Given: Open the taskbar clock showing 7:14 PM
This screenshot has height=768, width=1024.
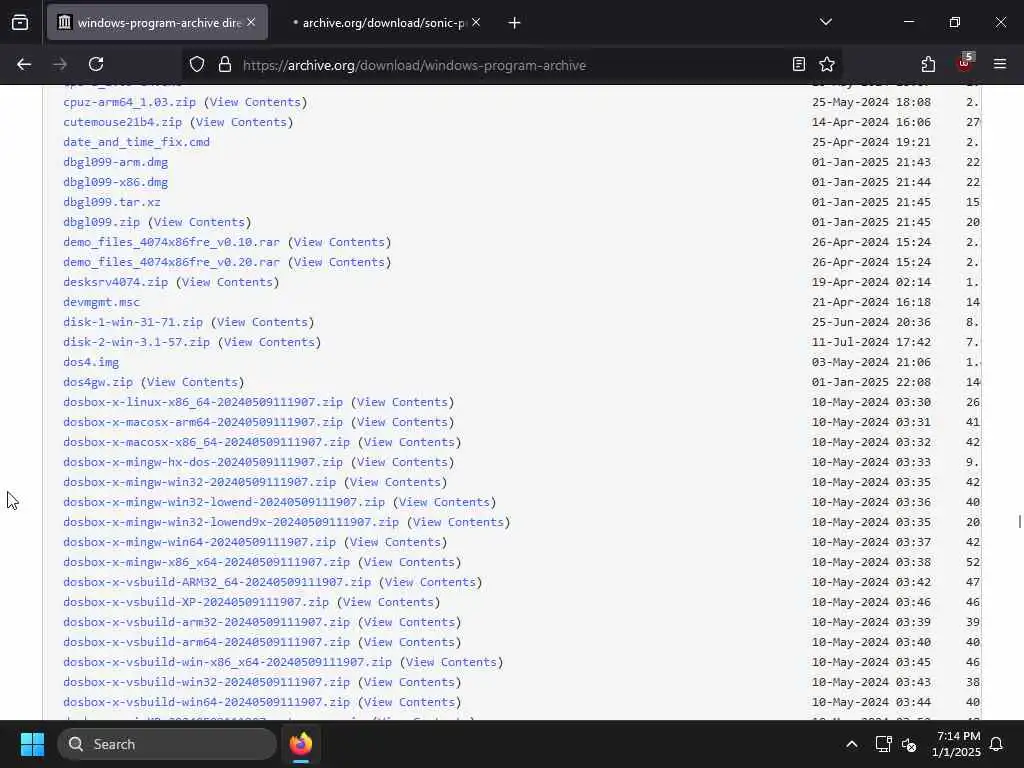Looking at the screenshot, I should (957, 744).
